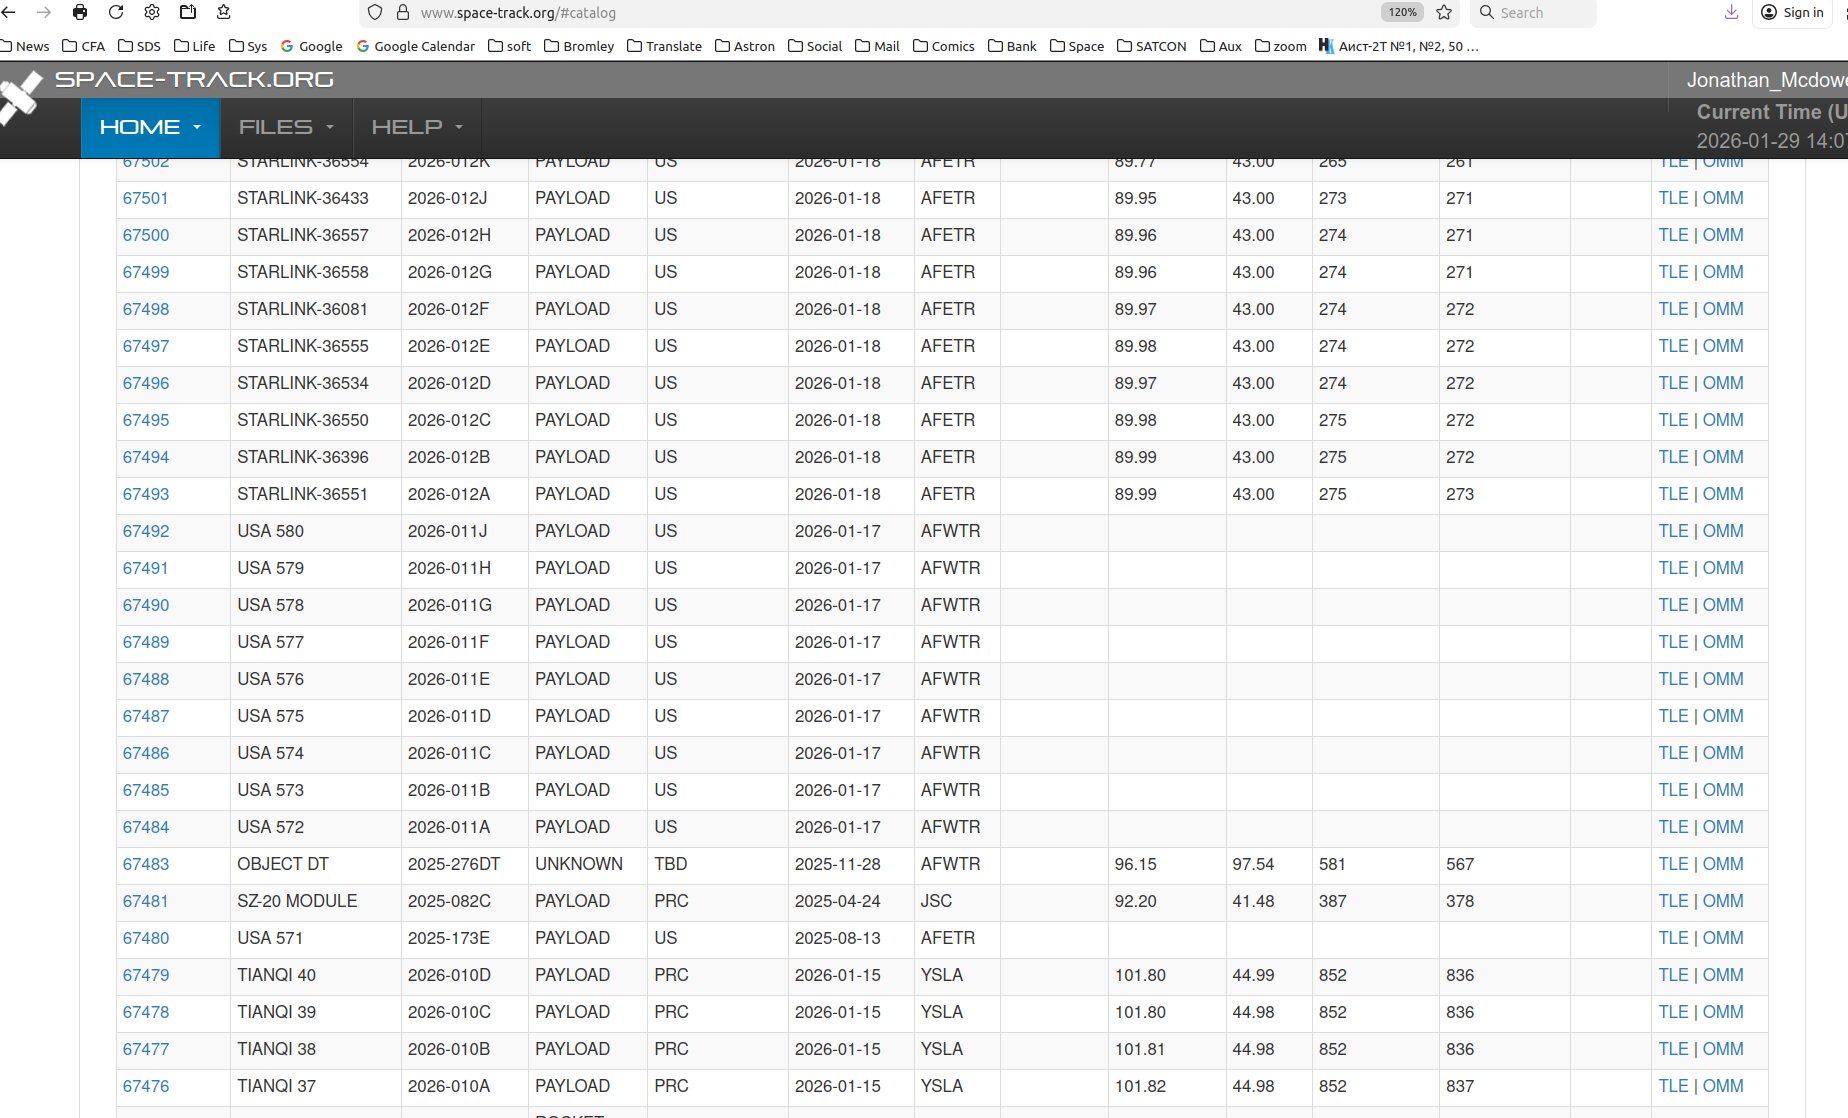Expand the FILES dropdown menu

pos(286,127)
